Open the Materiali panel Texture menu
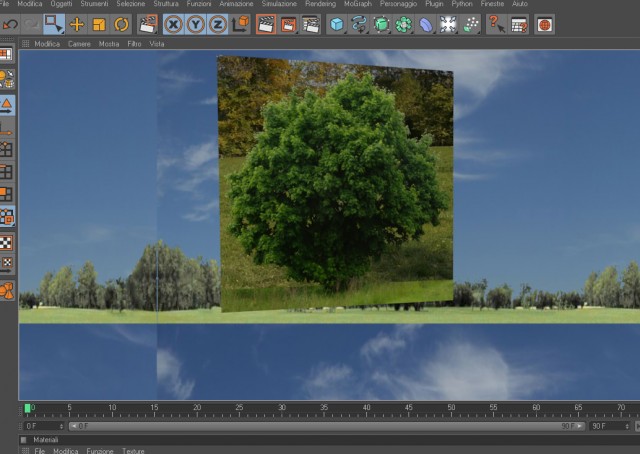This screenshot has height=454, width=640. (x=133, y=451)
